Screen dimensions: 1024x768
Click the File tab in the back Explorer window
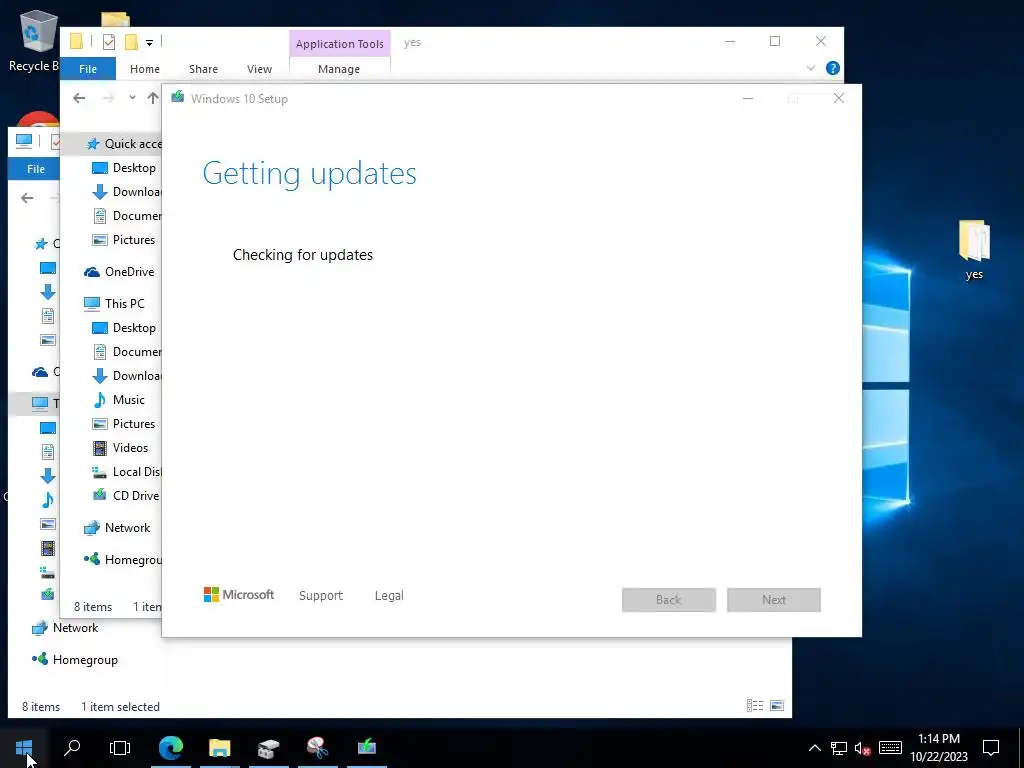(x=35, y=169)
